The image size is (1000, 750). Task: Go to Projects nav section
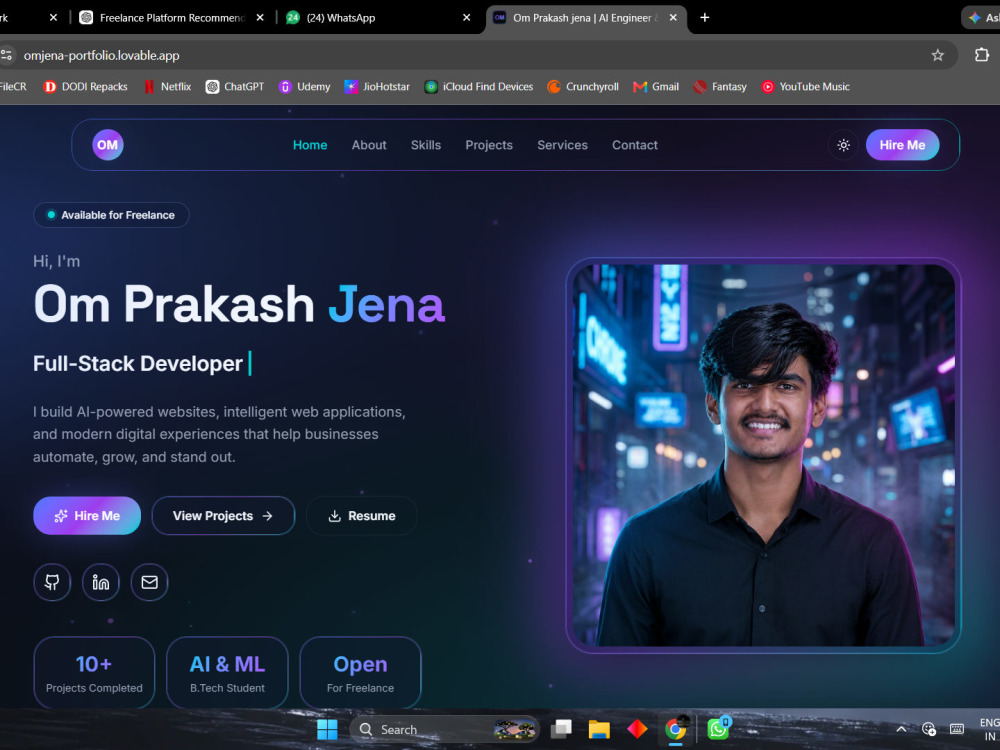(x=489, y=145)
